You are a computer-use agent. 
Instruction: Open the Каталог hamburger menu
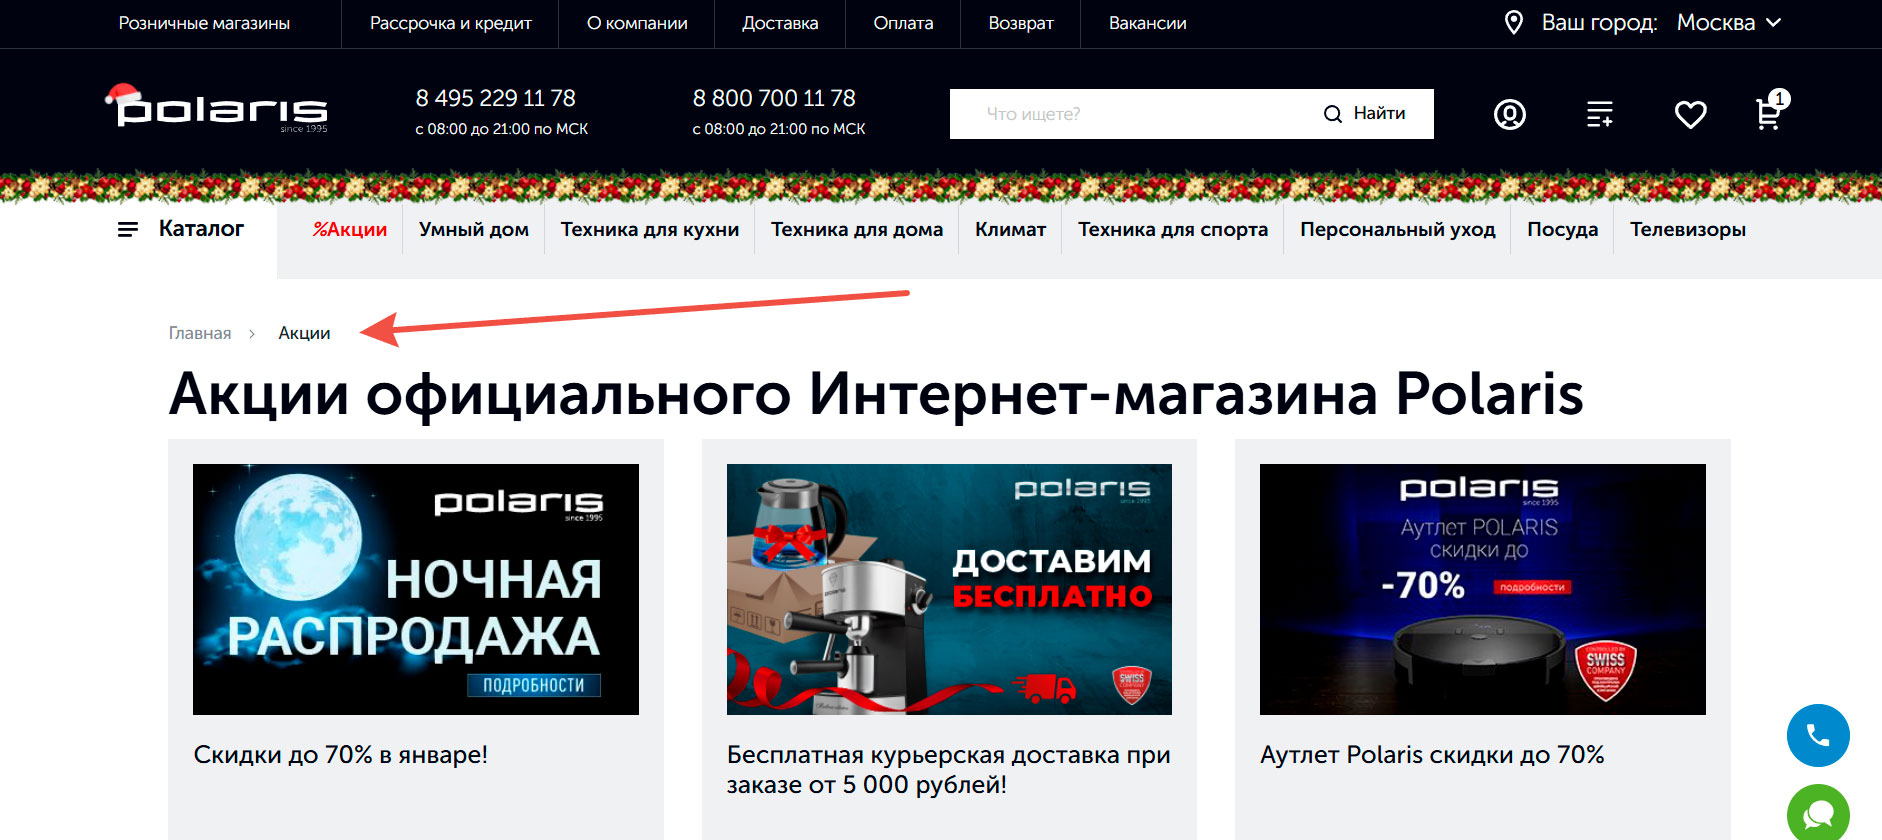point(181,229)
